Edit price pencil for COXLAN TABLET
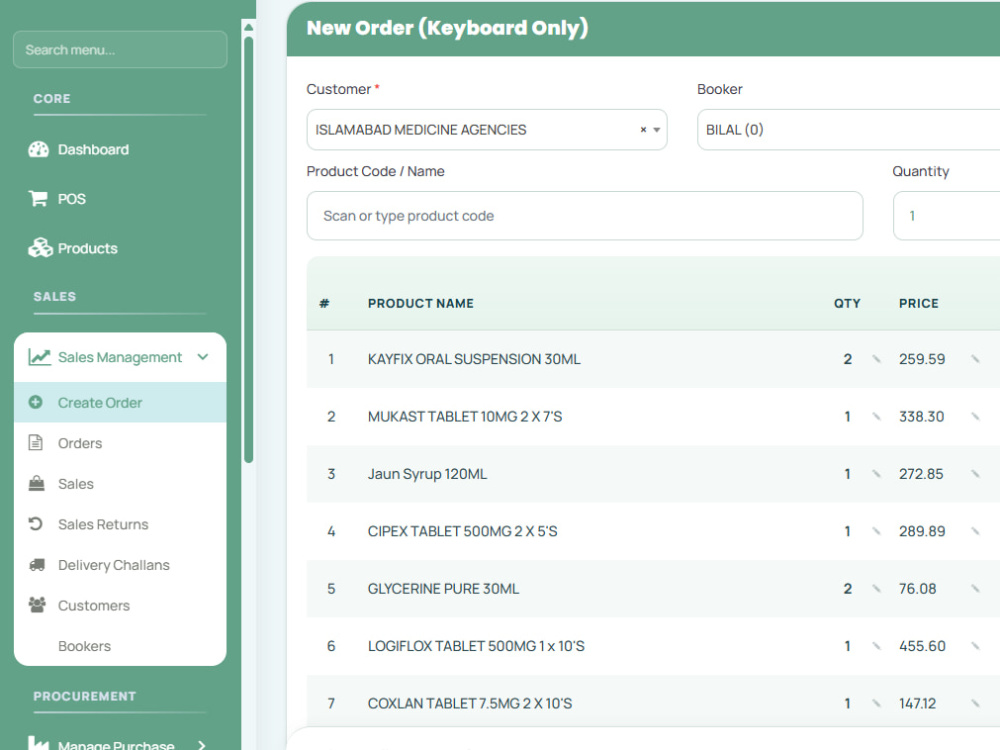This screenshot has height=750, width=1000. pos(975,703)
